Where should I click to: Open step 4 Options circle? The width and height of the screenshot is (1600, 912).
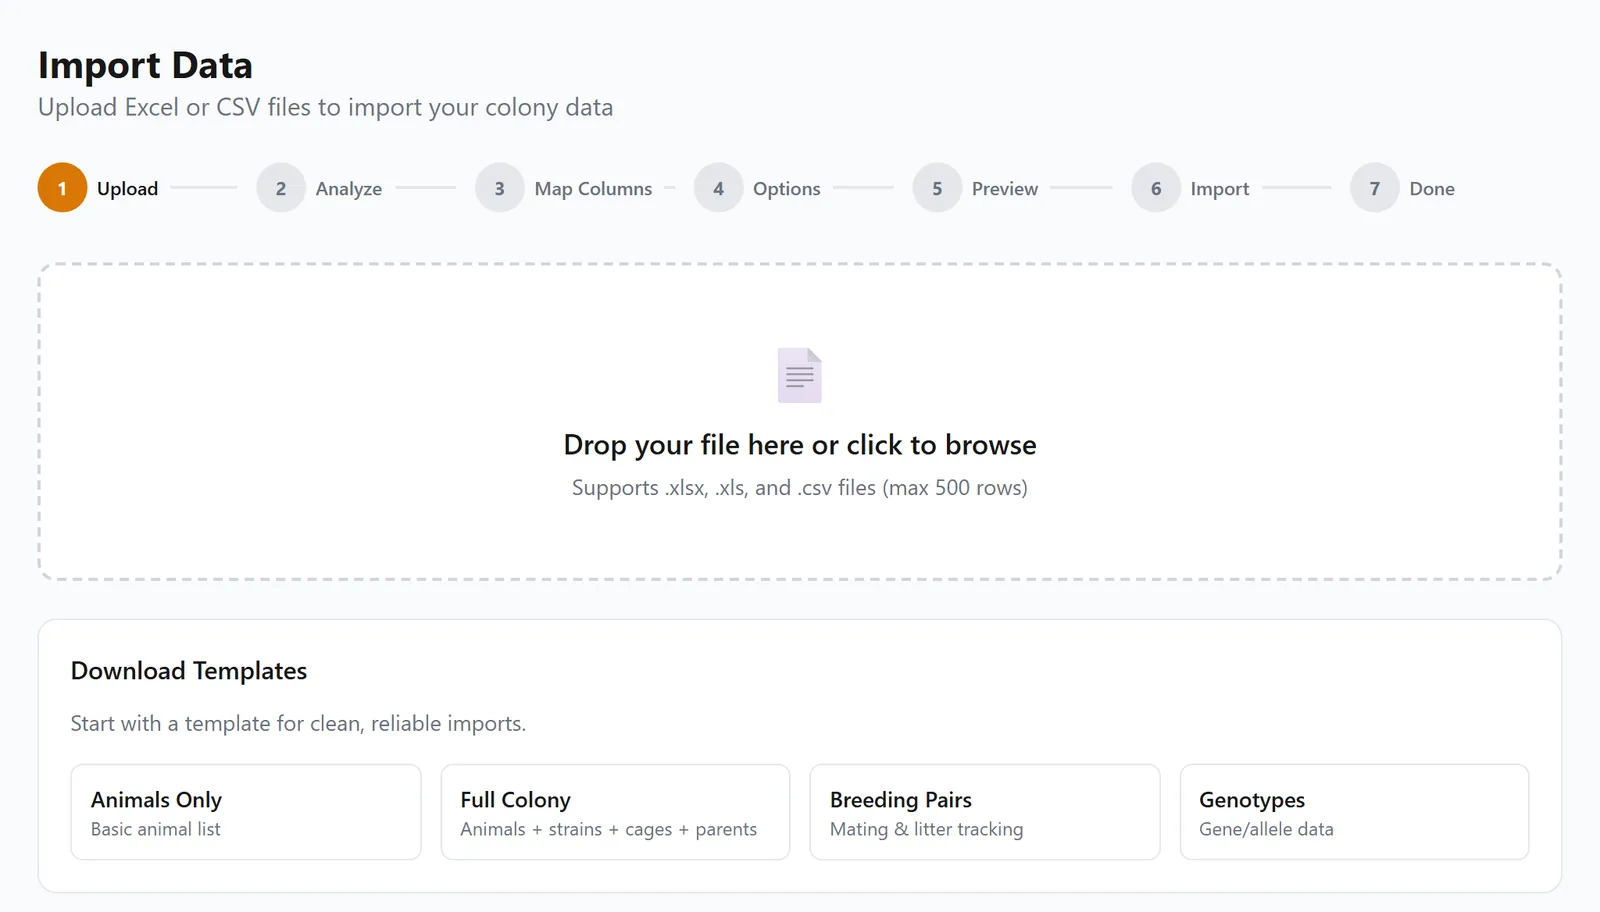coord(718,188)
